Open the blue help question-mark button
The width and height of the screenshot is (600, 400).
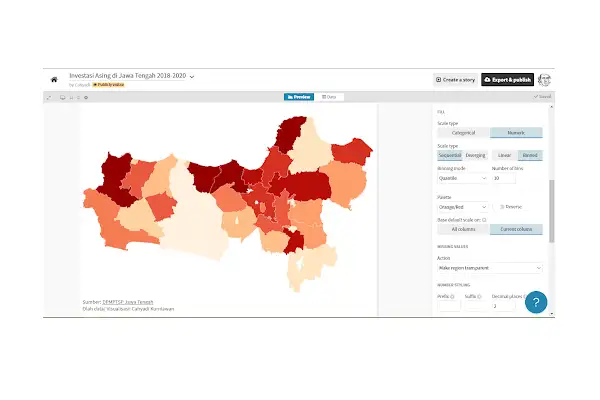536,302
